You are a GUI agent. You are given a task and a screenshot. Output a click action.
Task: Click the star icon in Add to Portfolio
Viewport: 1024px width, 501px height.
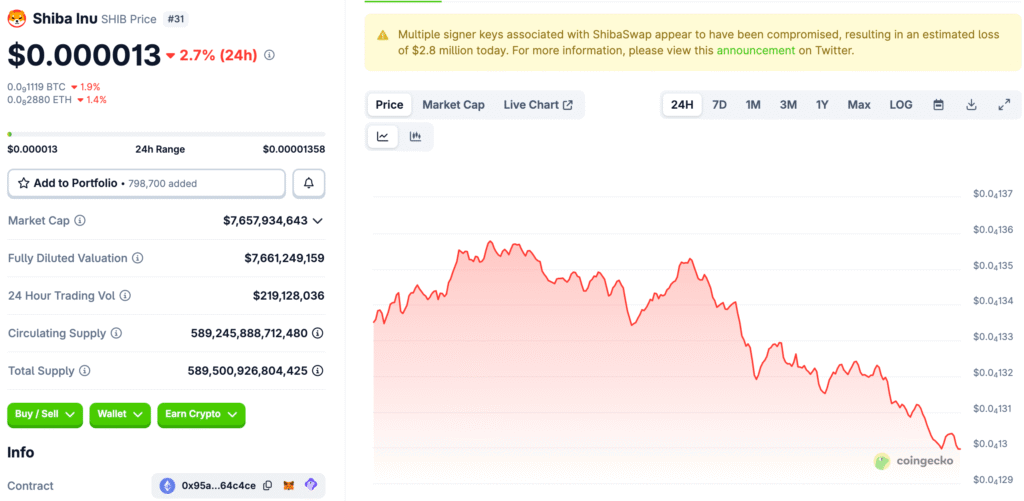(x=24, y=184)
